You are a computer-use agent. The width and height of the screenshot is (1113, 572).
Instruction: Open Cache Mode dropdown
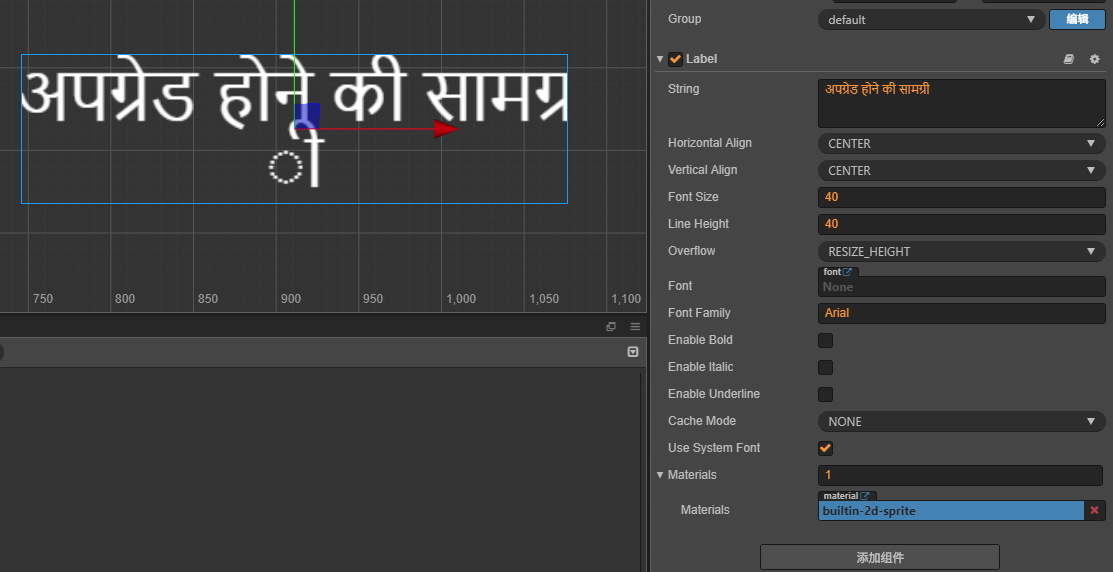click(x=962, y=422)
